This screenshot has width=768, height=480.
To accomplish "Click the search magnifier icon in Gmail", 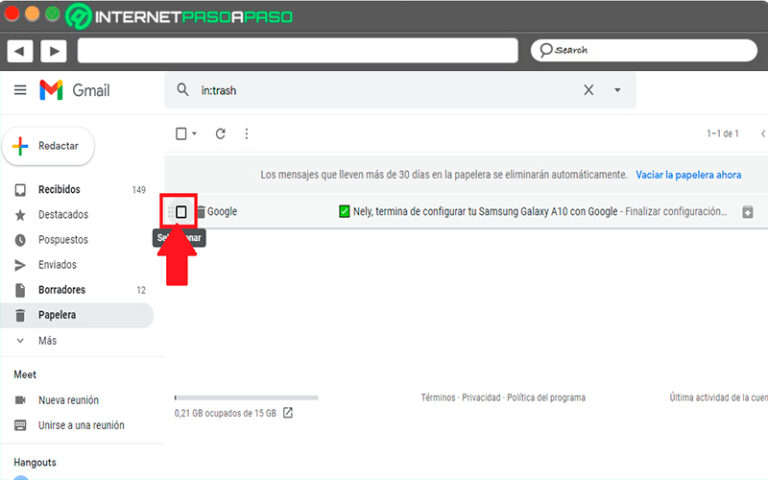I will [x=183, y=90].
